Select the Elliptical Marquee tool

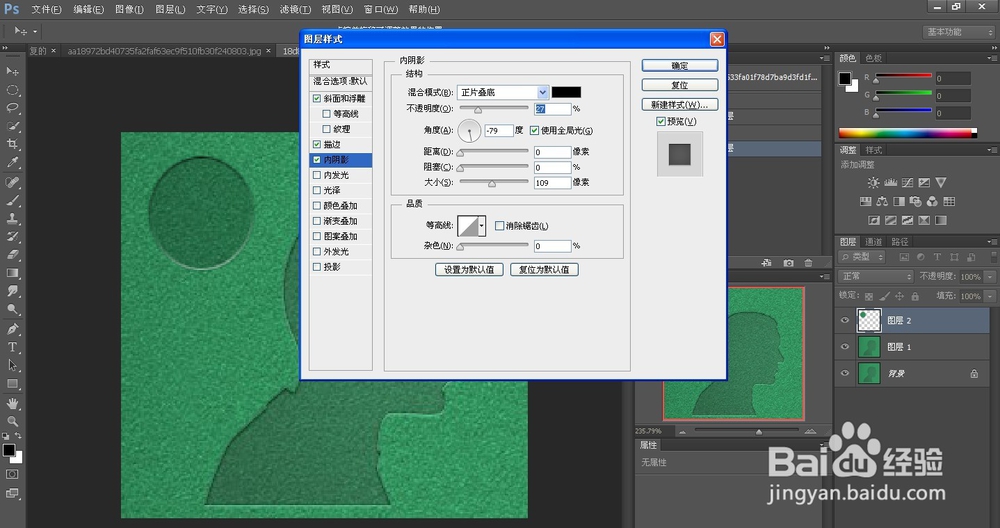tap(12, 90)
